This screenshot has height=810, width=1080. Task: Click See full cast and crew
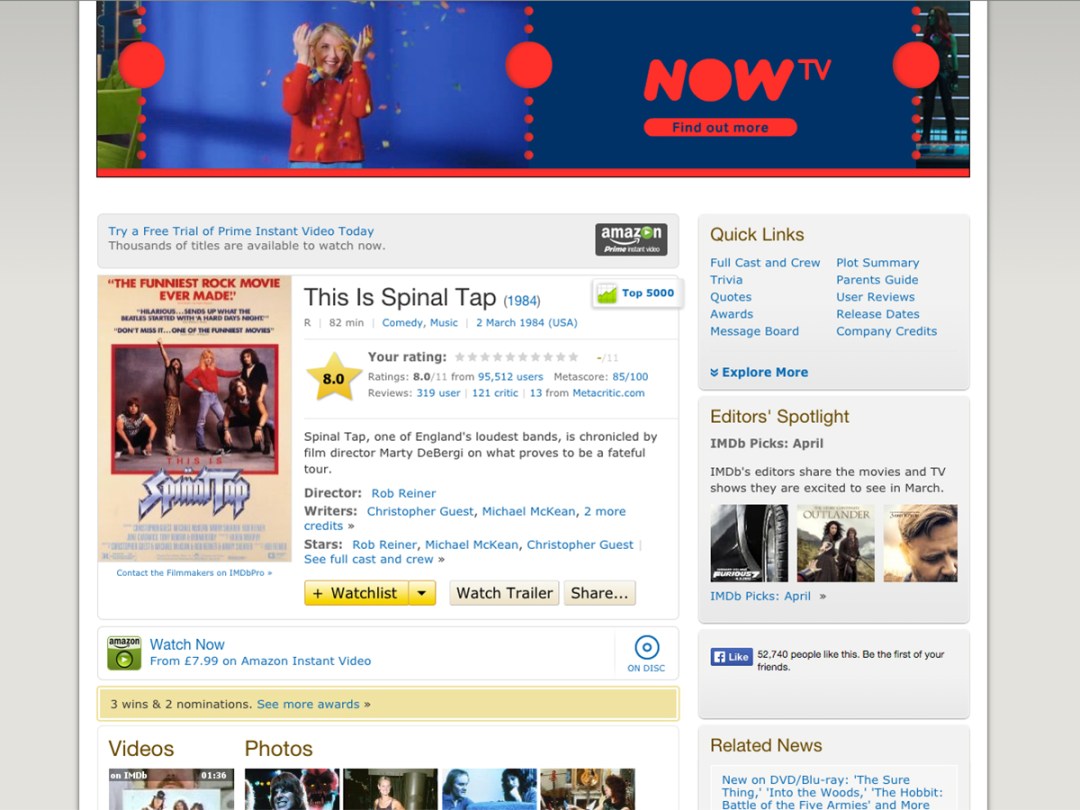(369, 559)
